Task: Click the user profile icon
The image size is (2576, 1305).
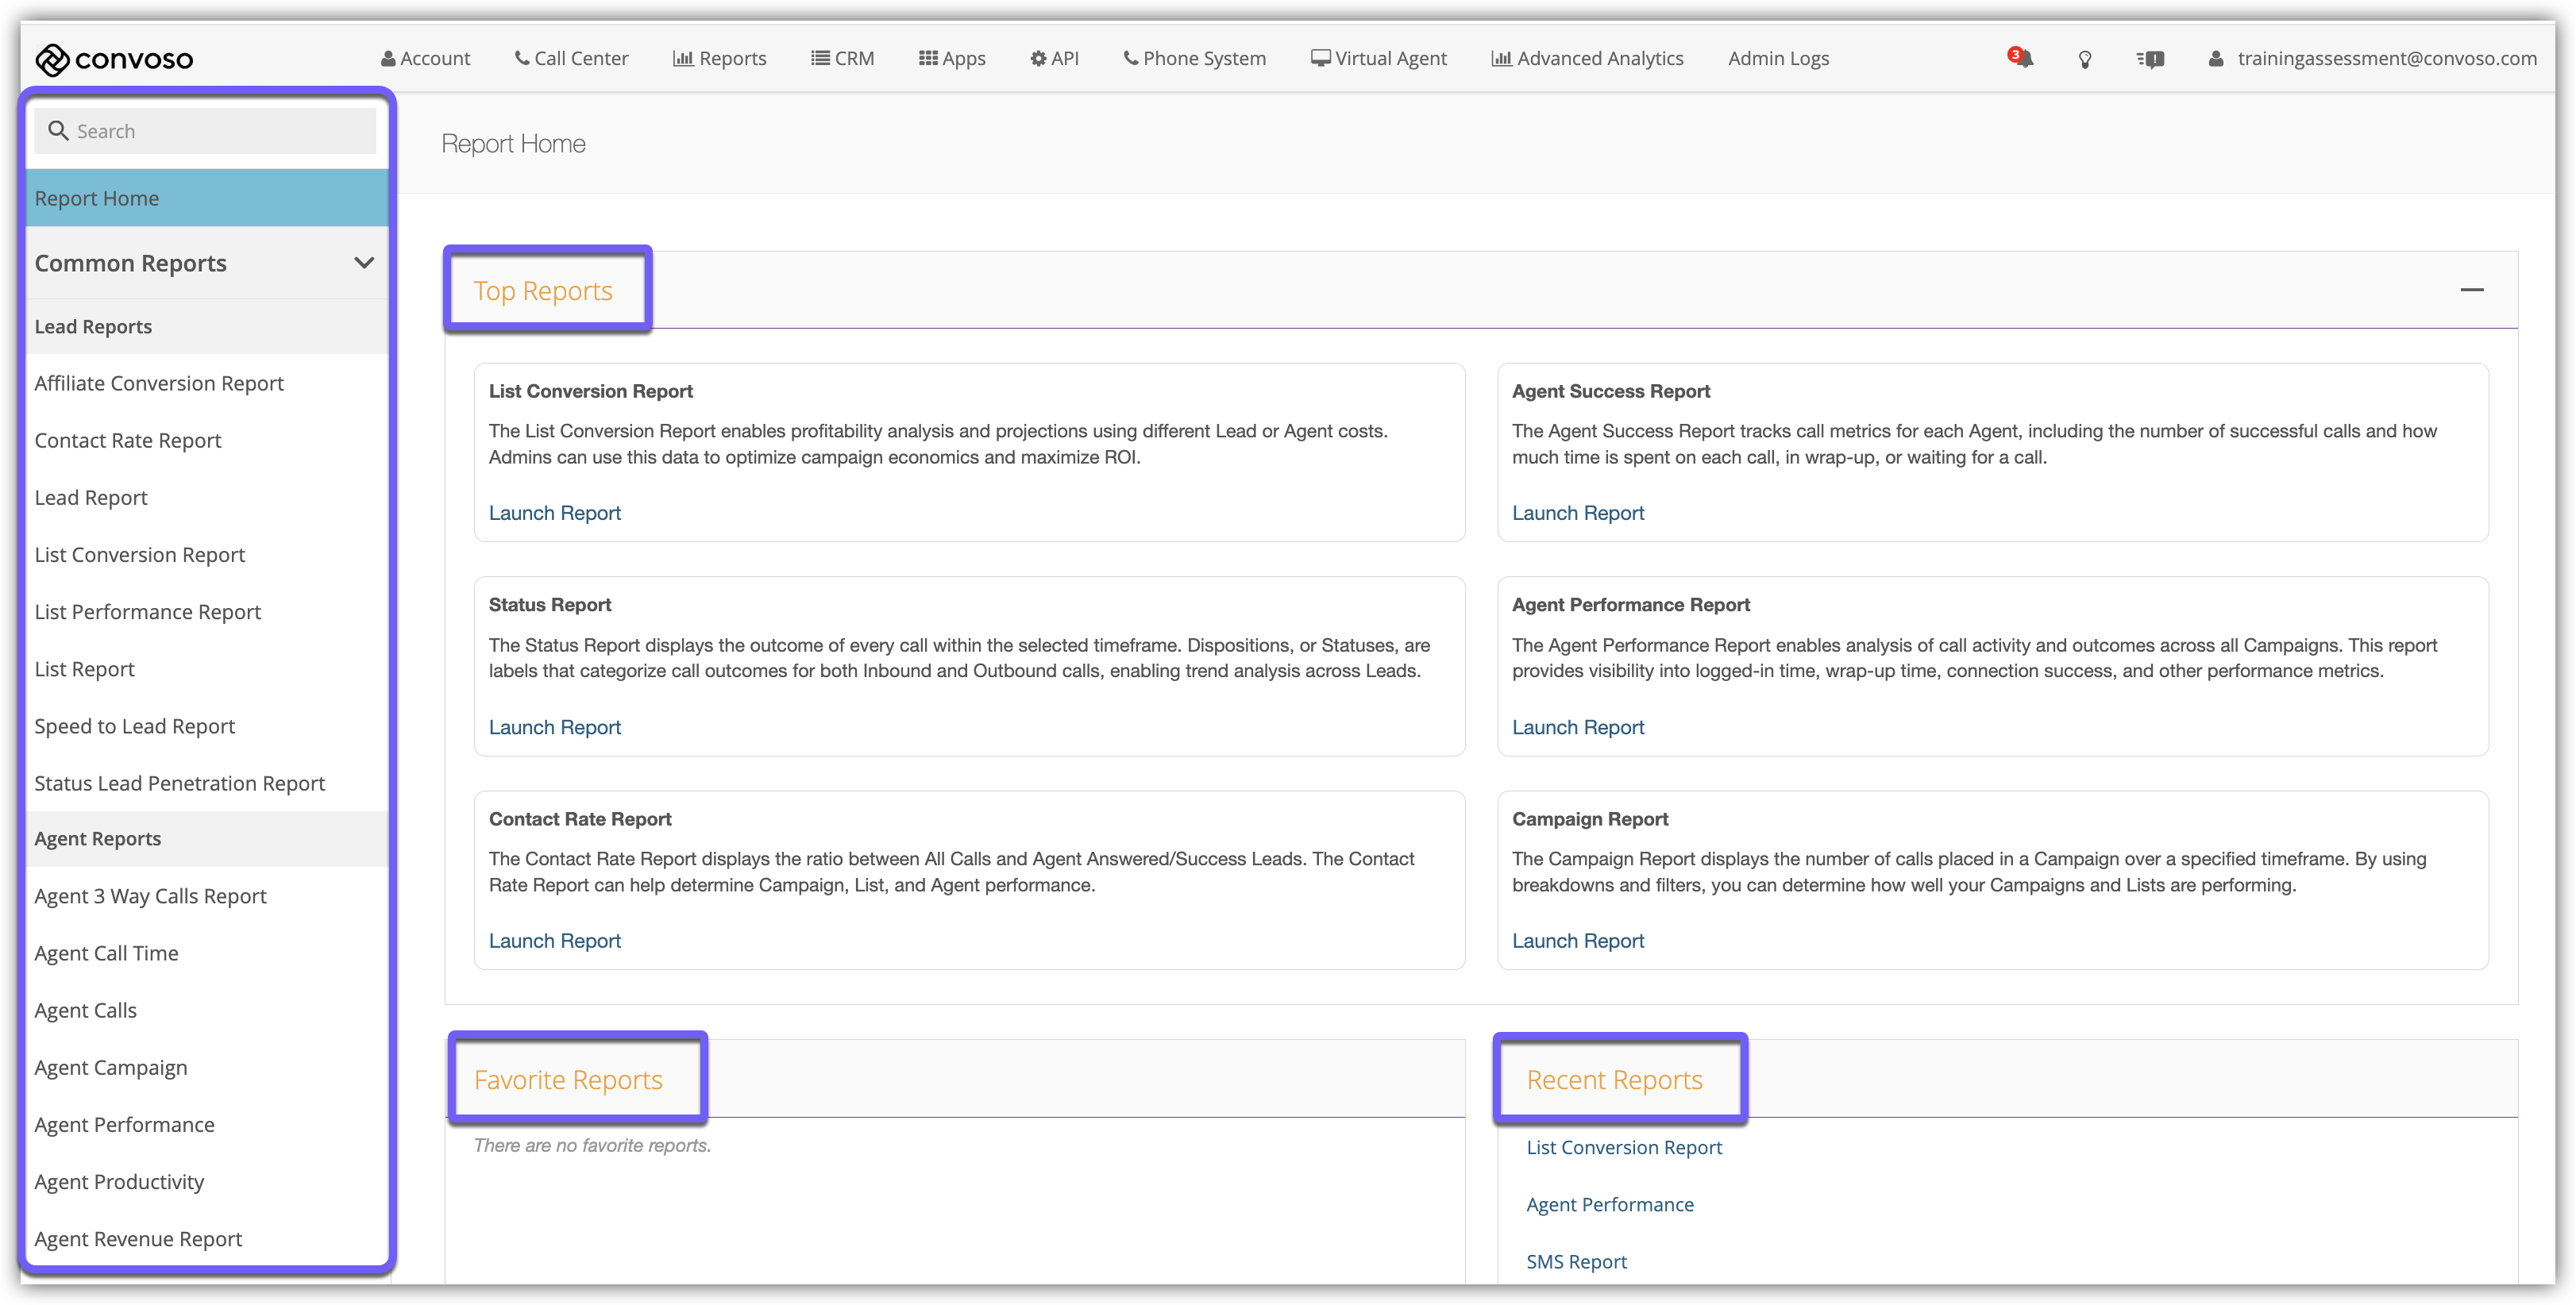Action: coord(2216,59)
